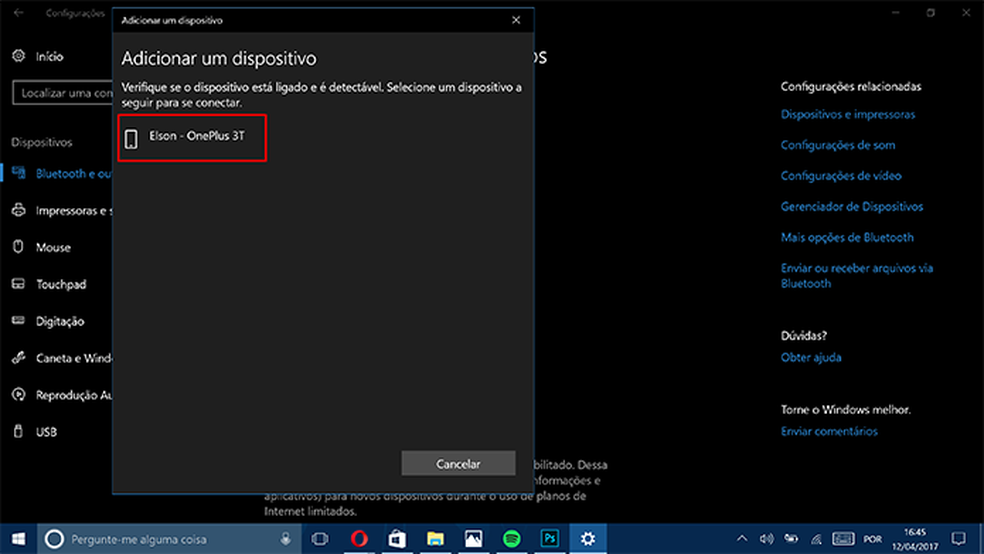Image resolution: width=984 pixels, height=554 pixels.
Task: Click the volume icon in tray
Action: [x=766, y=539]
